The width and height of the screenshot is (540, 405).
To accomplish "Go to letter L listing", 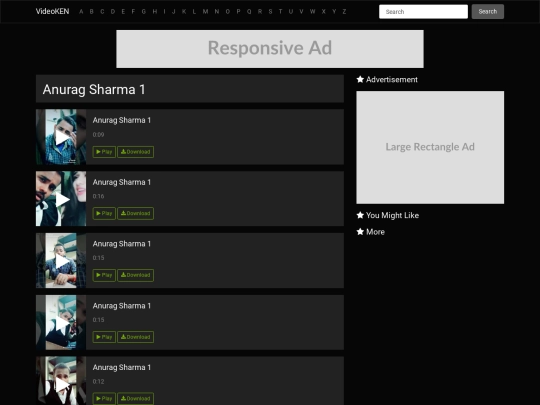I will tap(194, 12).
